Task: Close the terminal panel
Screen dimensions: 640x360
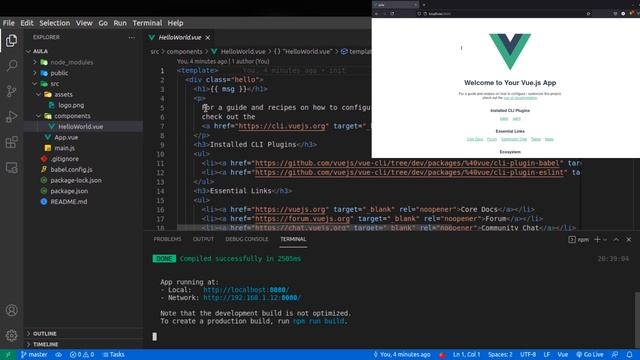Action: point(629,240)
